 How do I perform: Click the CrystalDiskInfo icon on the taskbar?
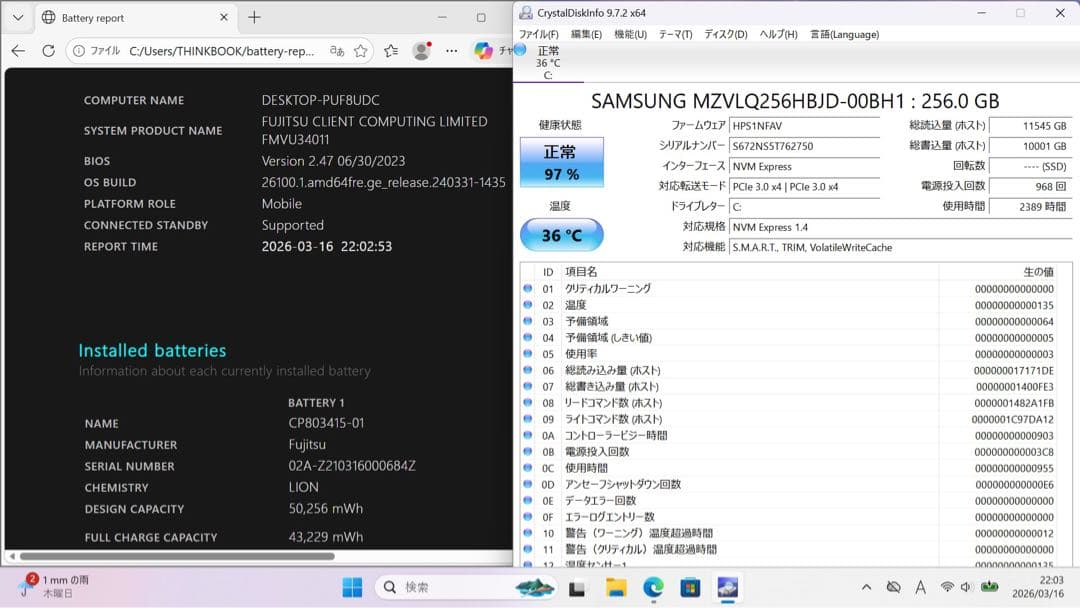coord(727,588)
